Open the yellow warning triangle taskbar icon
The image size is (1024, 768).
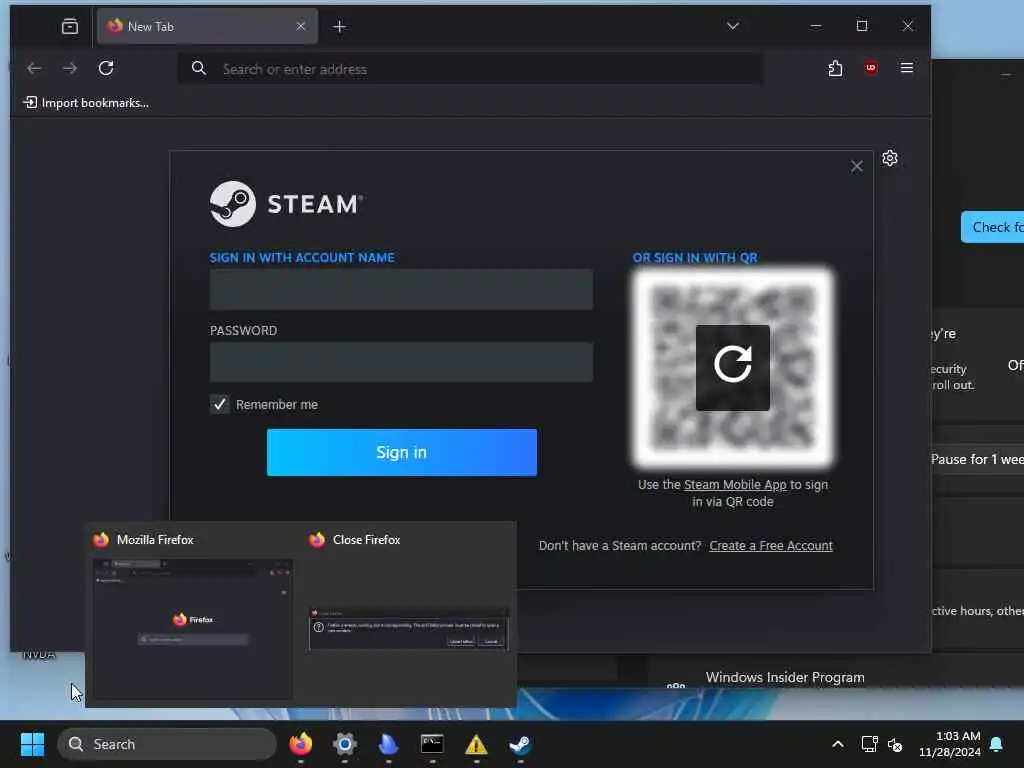pos(476,744)
